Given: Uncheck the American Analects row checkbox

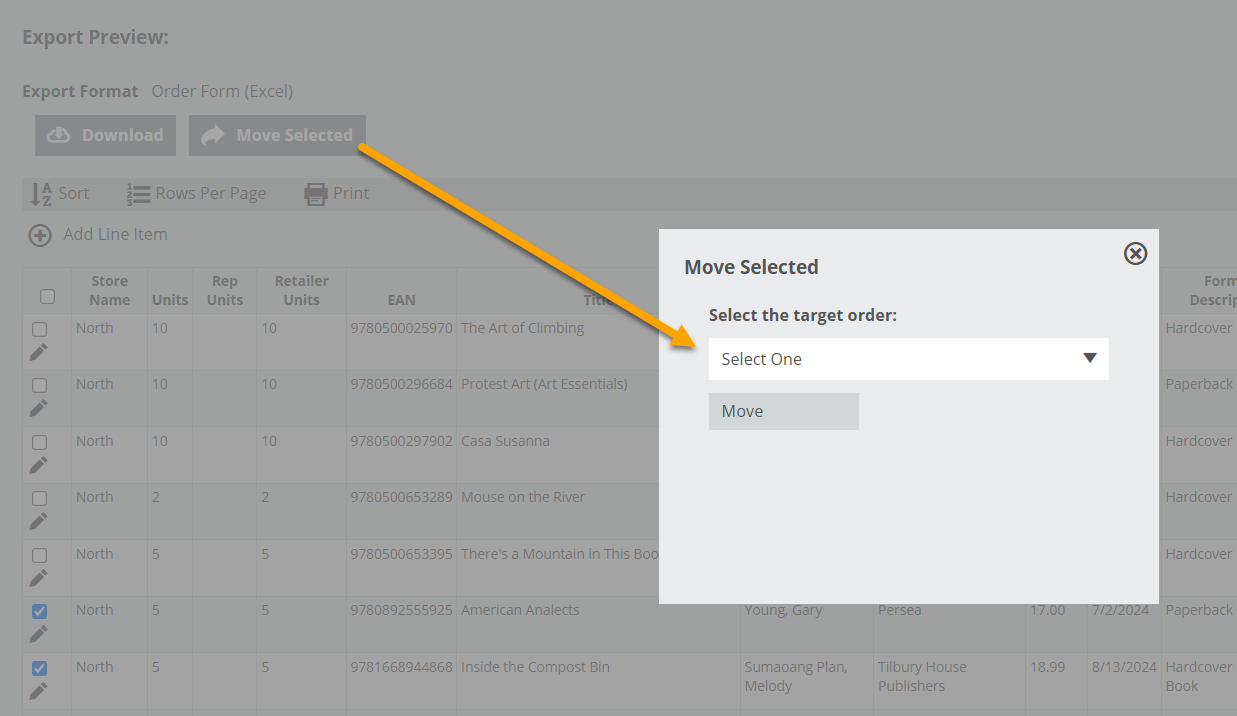Looking at the screenshot, I should tap(39, 611).
